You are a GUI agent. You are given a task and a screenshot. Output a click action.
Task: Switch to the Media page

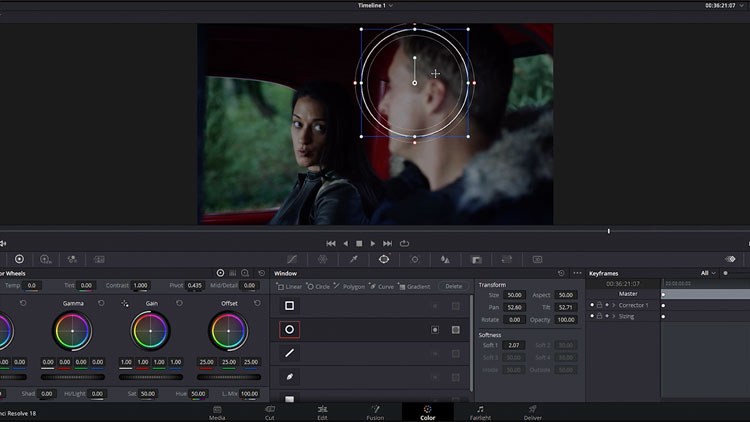[217, 412]
